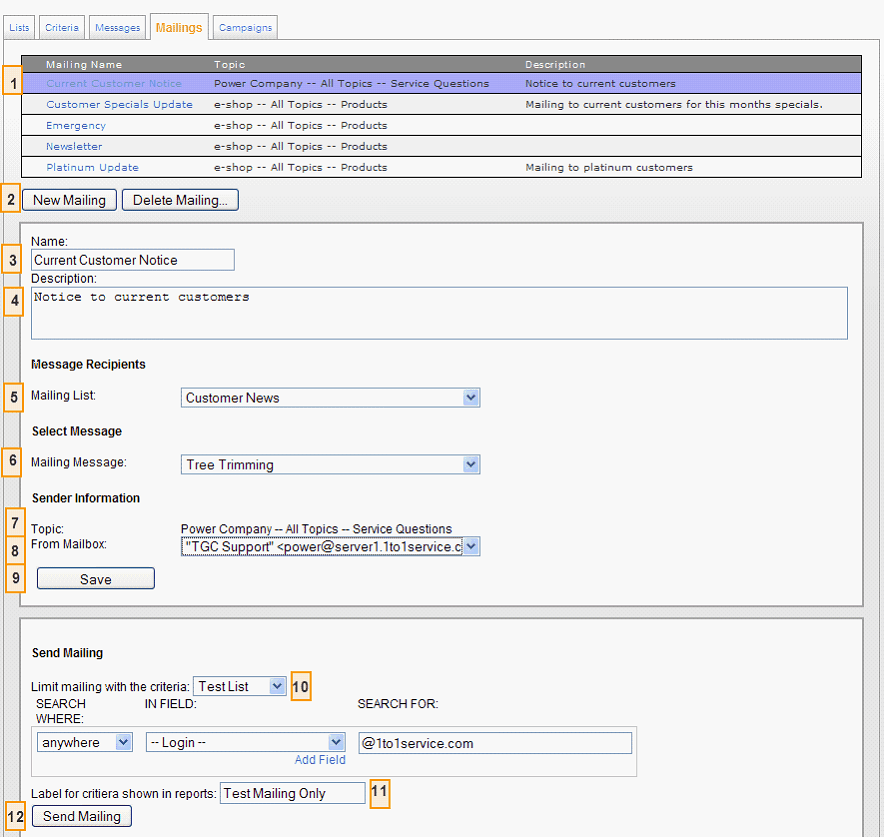Expand the From Mailbox dropdown
Viewport: 885px width, 838px height.
click(x=331, y=547)
